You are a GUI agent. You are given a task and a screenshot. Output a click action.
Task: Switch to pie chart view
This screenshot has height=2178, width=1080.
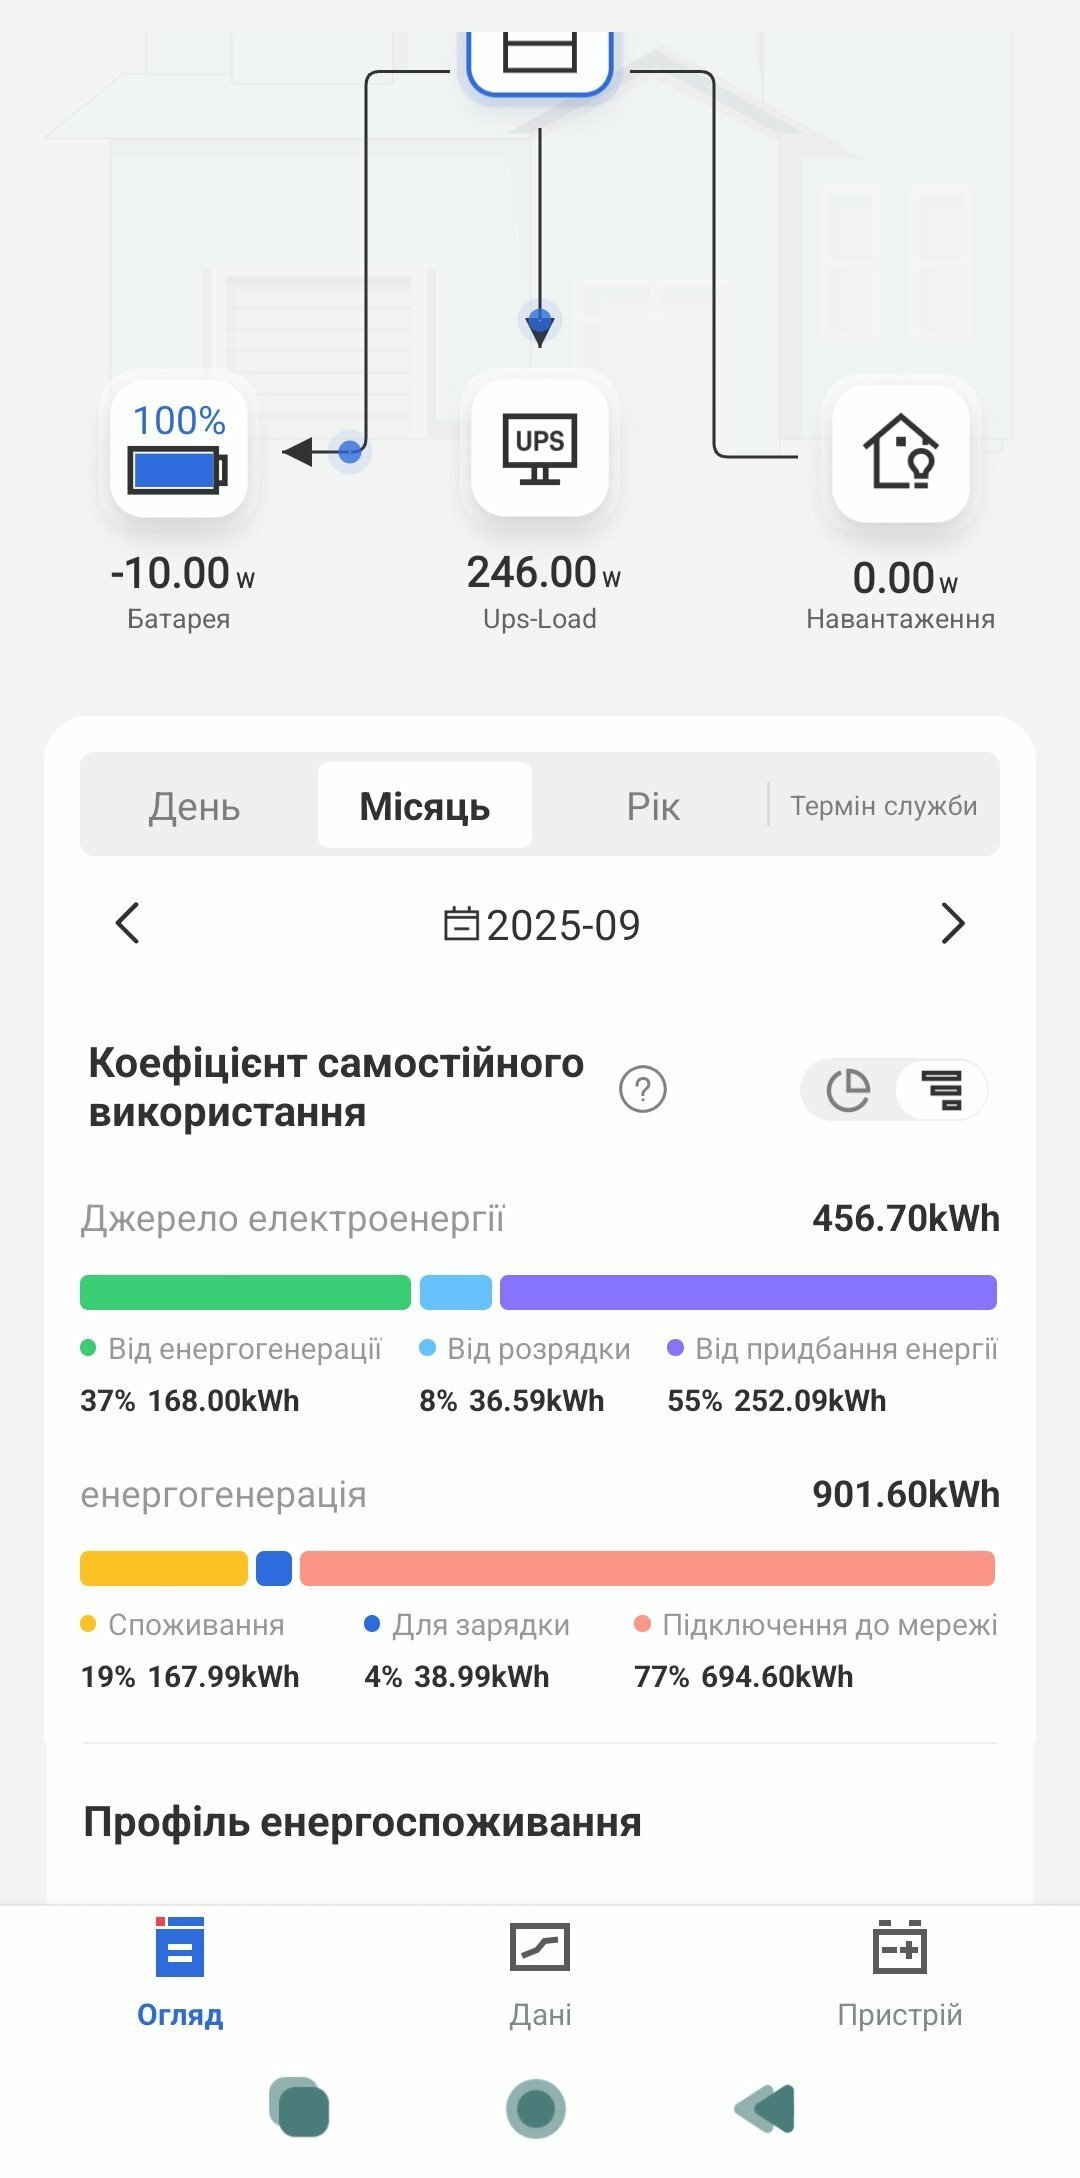(849, 1089)
